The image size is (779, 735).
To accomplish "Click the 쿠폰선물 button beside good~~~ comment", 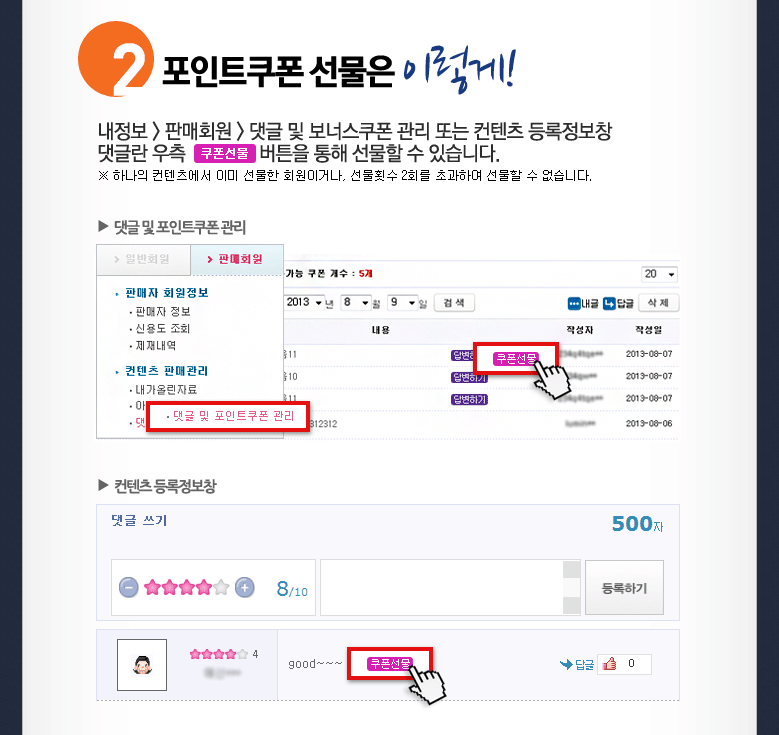I will [x=390, y=663].
